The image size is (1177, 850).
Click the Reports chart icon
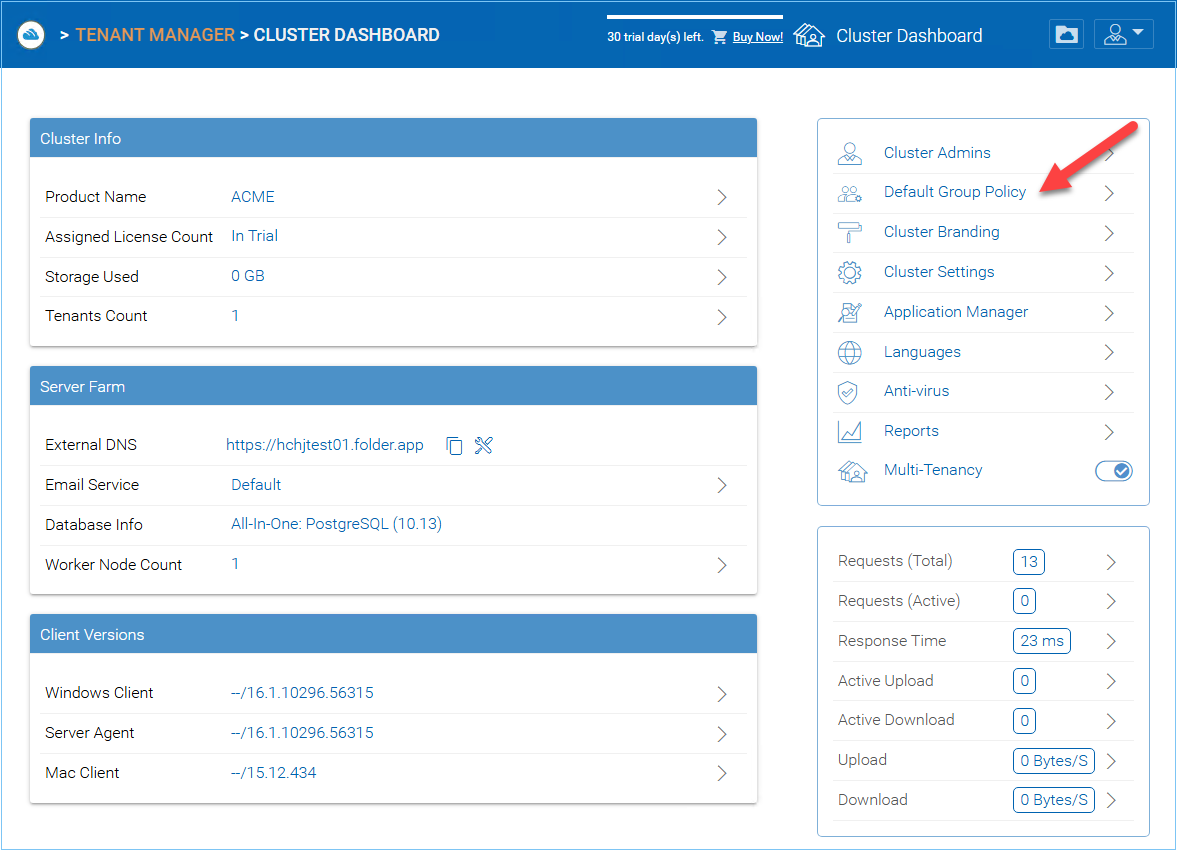click(850, 432)
